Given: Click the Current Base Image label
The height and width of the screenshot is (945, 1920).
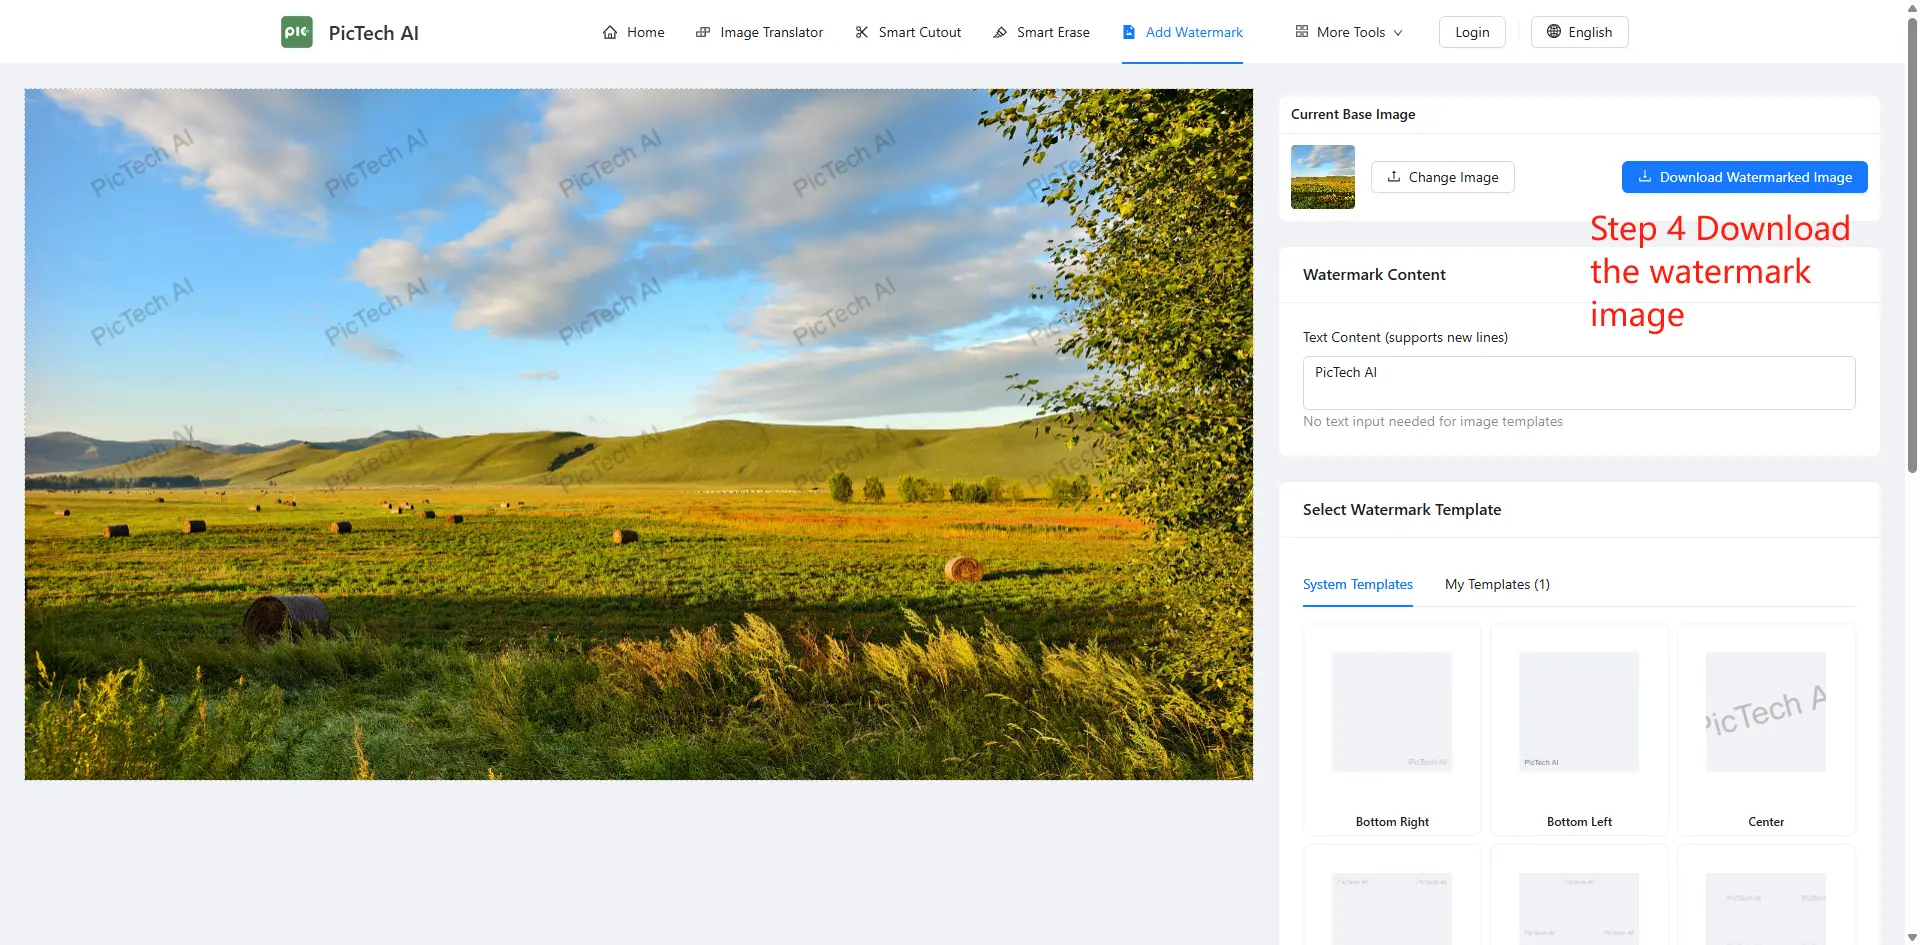Looking at the screenshot, I should click(1353, 114).
